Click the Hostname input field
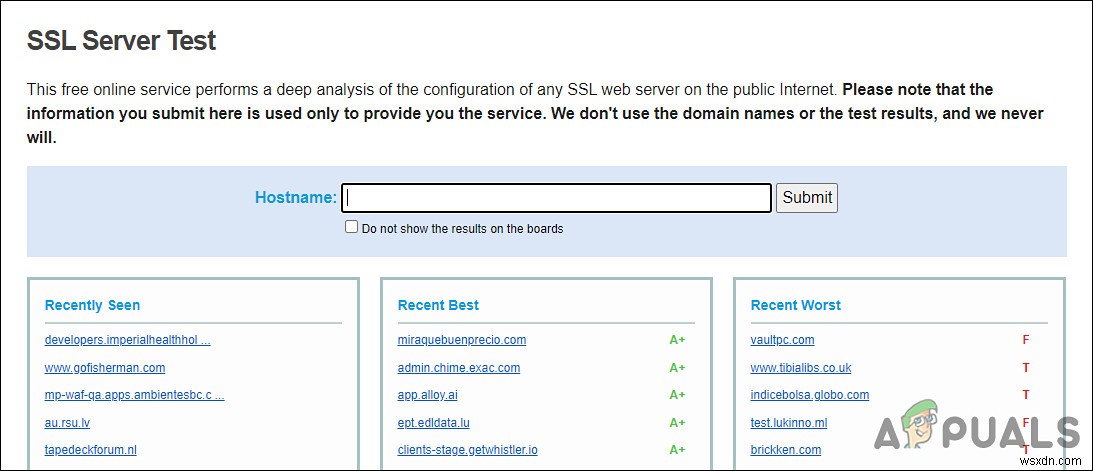The height and width of the screenshot is (471, 1093). point(556,198)
